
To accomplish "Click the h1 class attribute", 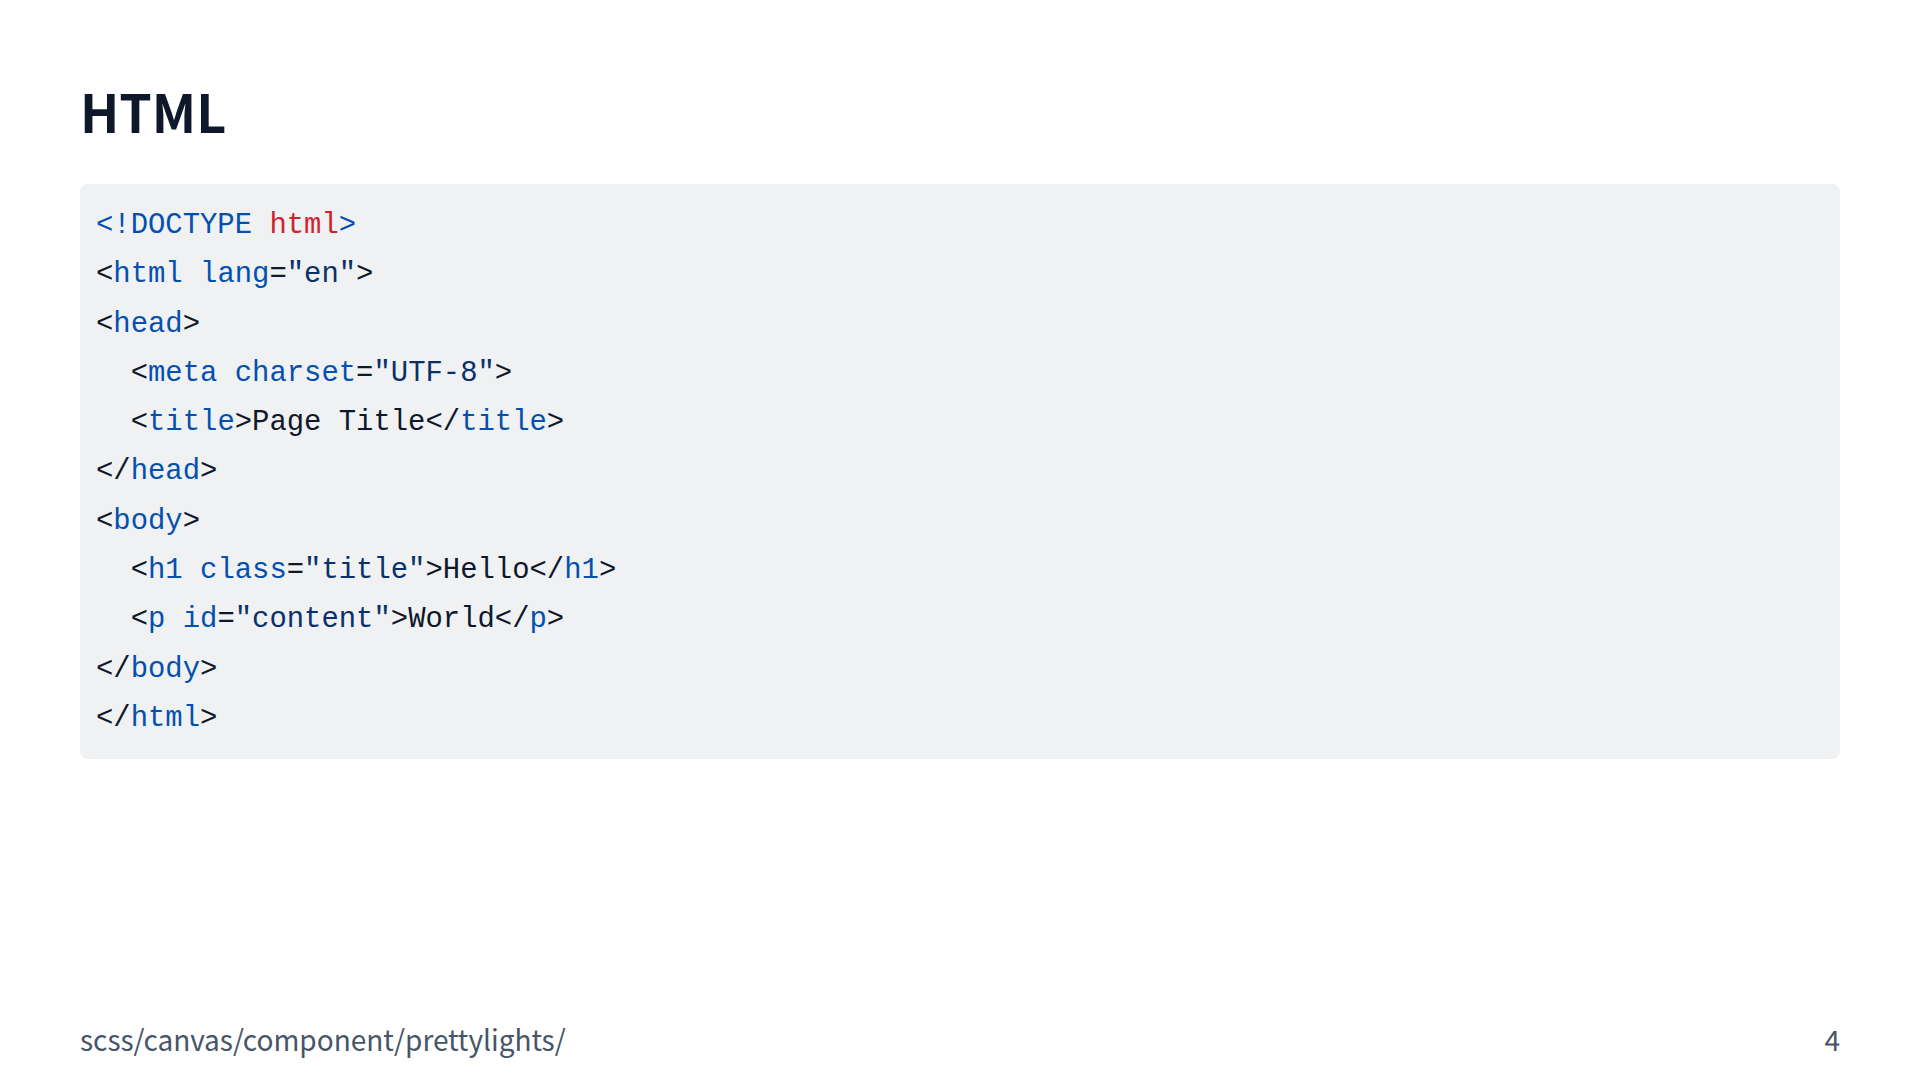I will pos(243,569).
